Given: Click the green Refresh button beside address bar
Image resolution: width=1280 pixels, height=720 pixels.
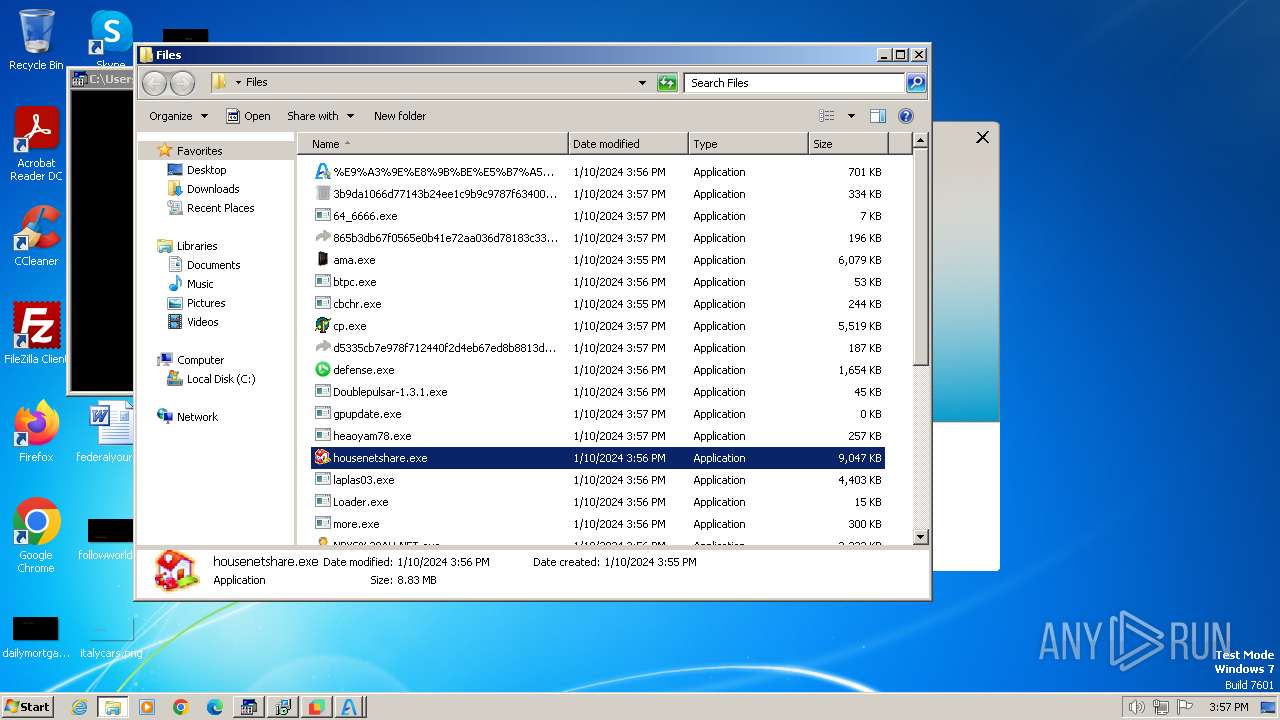Looking at the screenshot, I should (667, 83).
